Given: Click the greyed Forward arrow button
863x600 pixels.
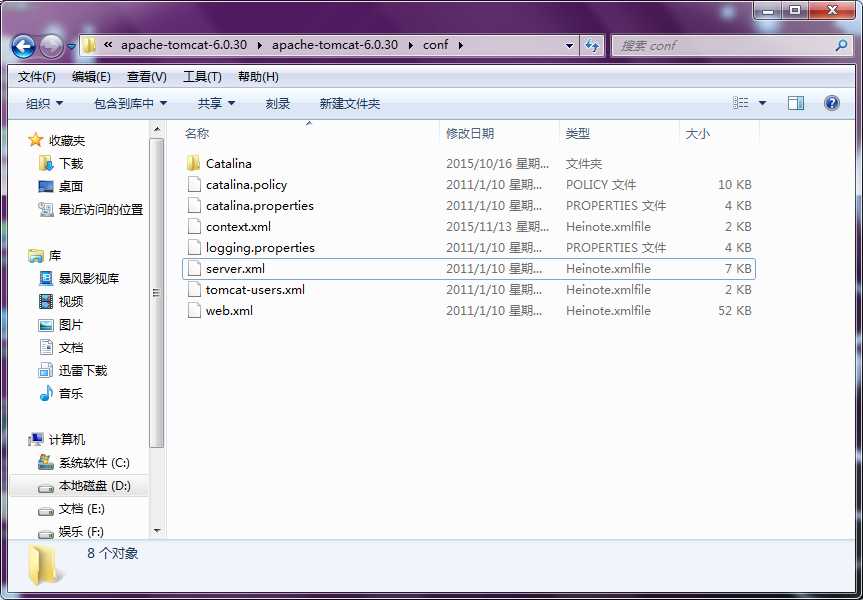Looking at the screenshot, I should pos(52,46).
